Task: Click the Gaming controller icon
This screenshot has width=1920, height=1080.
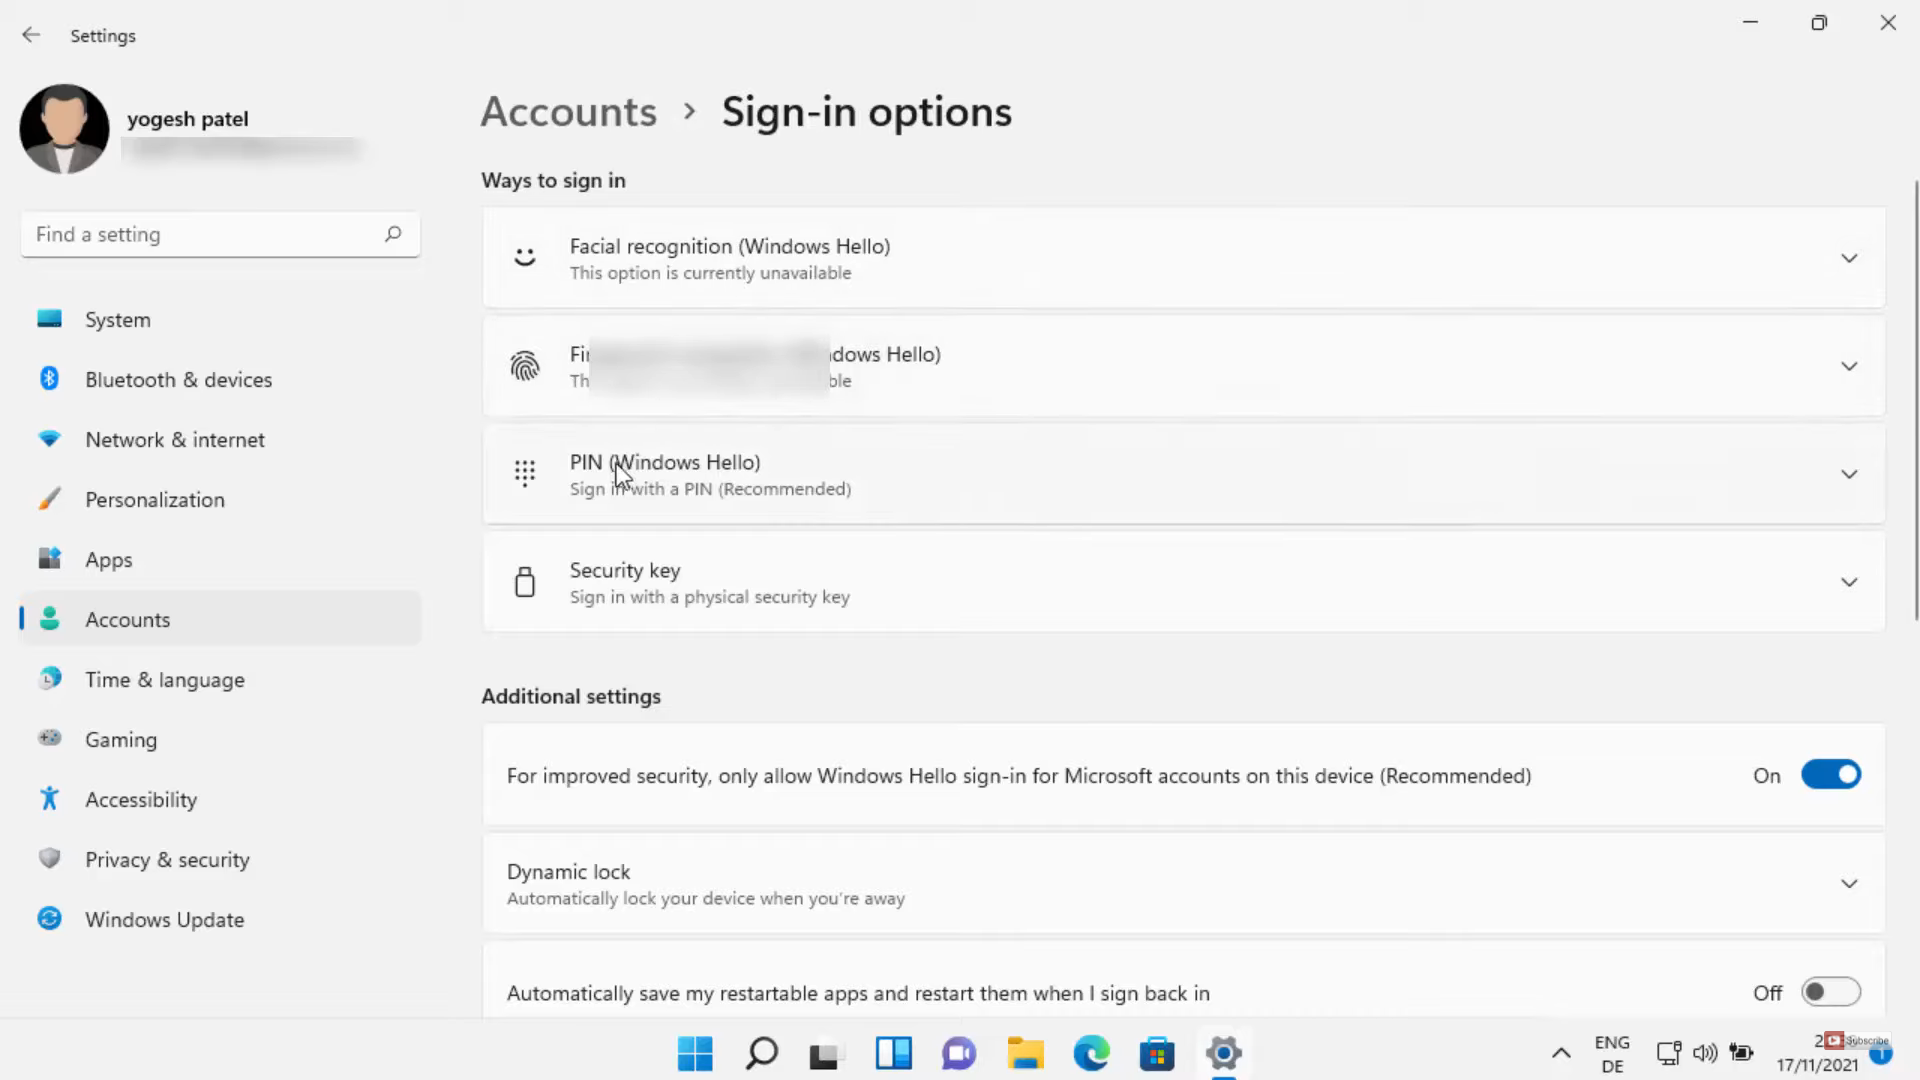Action: 49,738
